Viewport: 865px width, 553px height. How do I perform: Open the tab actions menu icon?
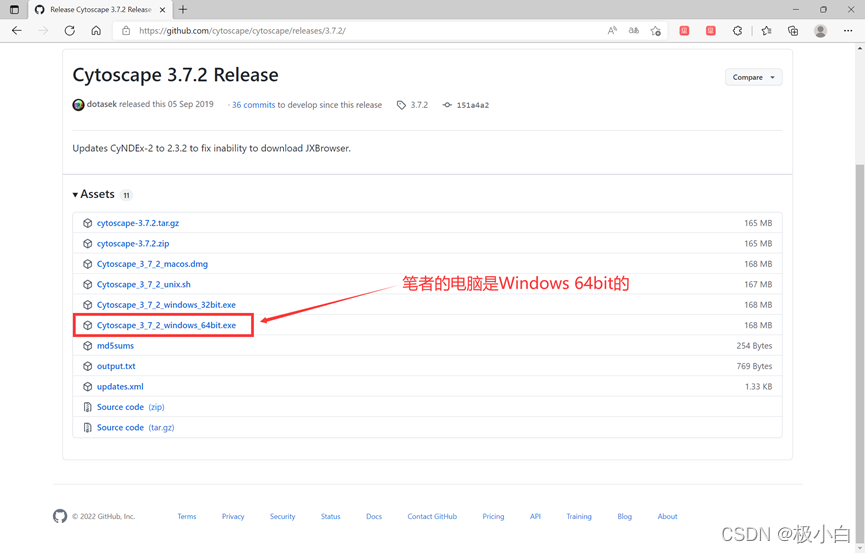coord(14,9)
